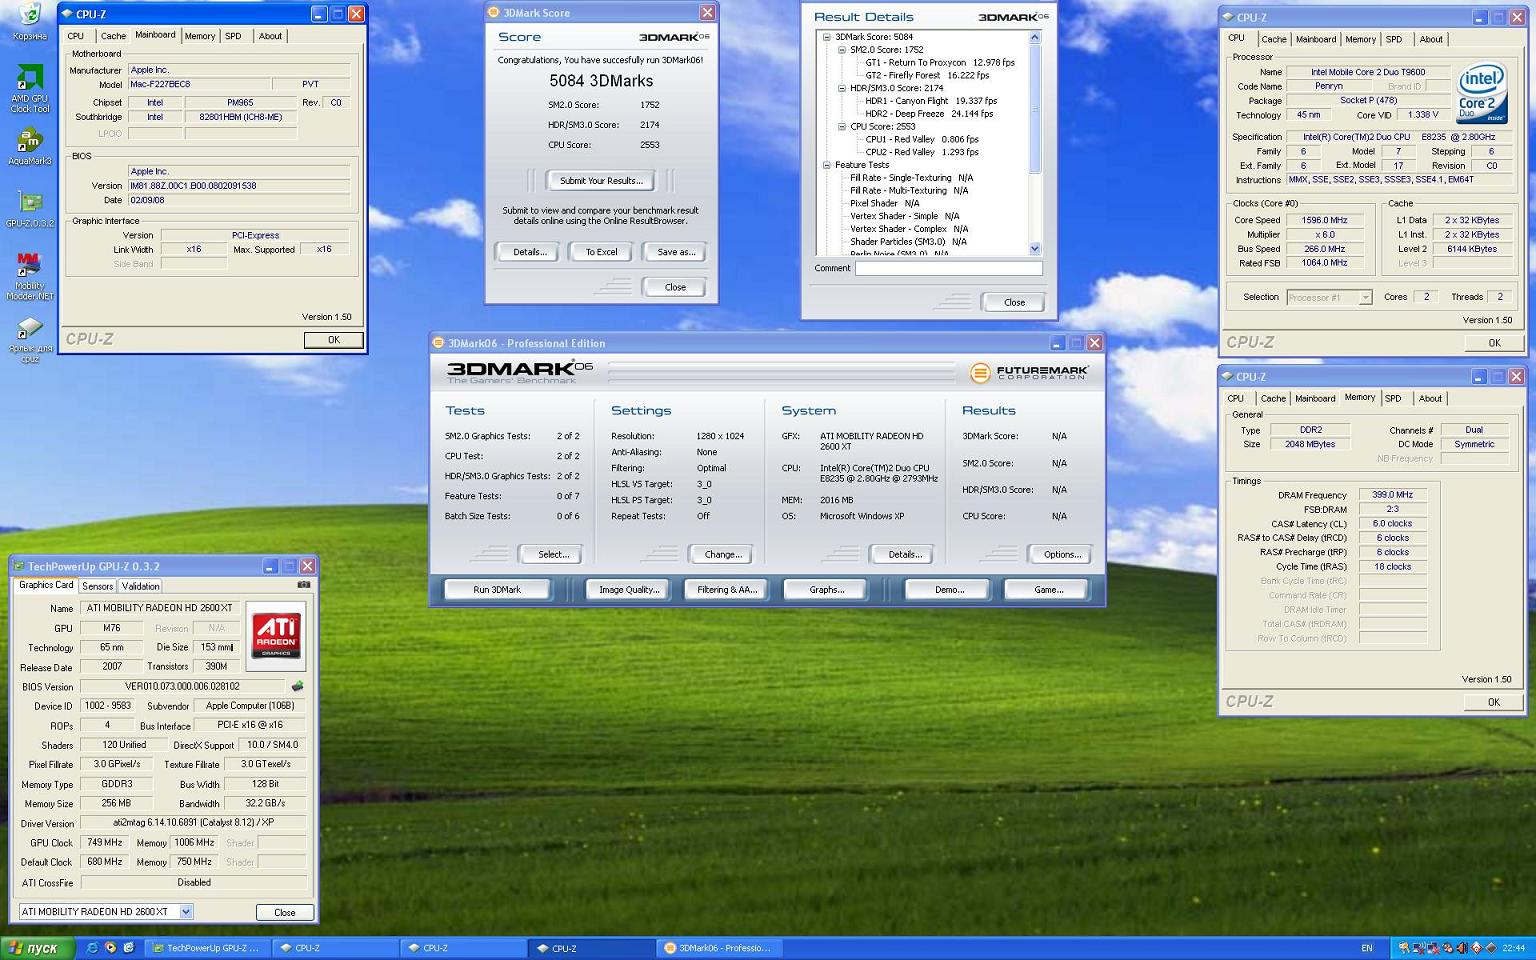Open About tab in Mainboard CPU-Z window
This screenshot has height=960, width=1536.
pyautogui.click(x=270, y=36)
